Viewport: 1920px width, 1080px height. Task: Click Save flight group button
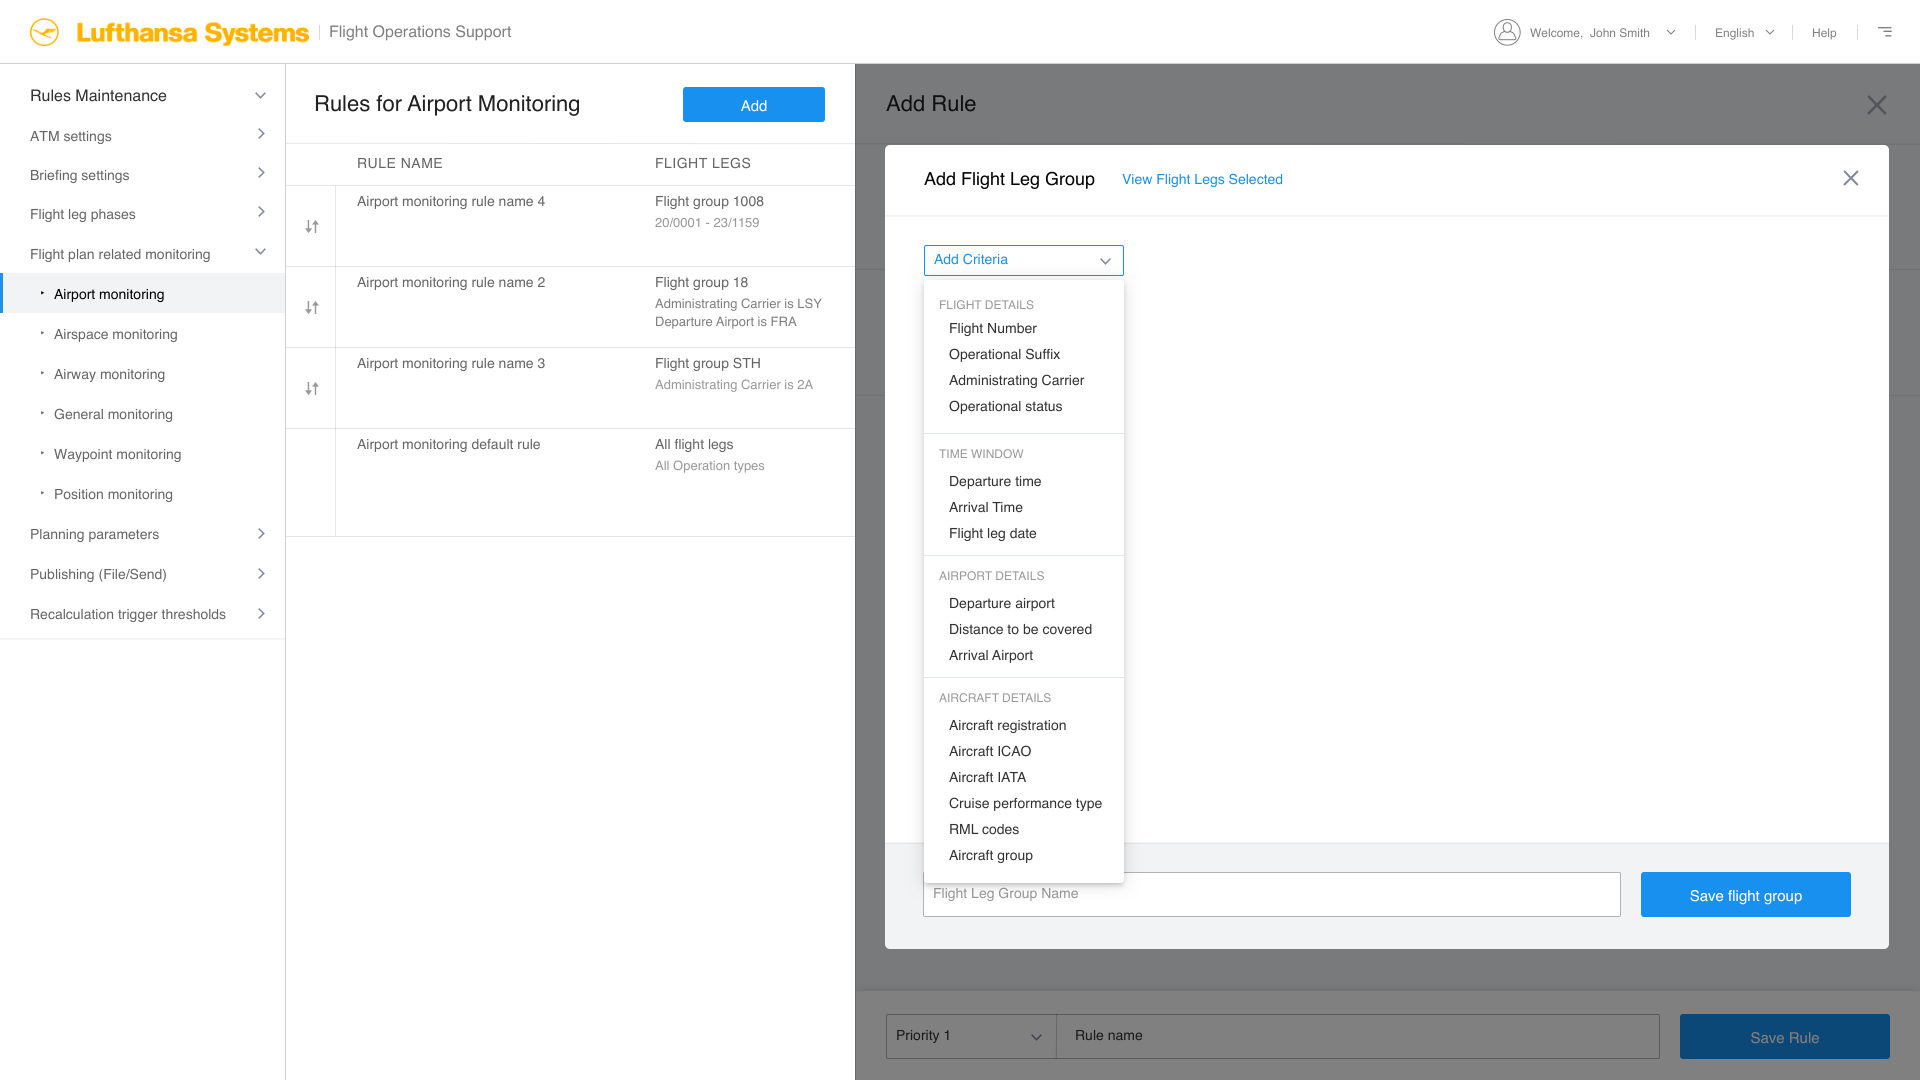coord(1745,895)
